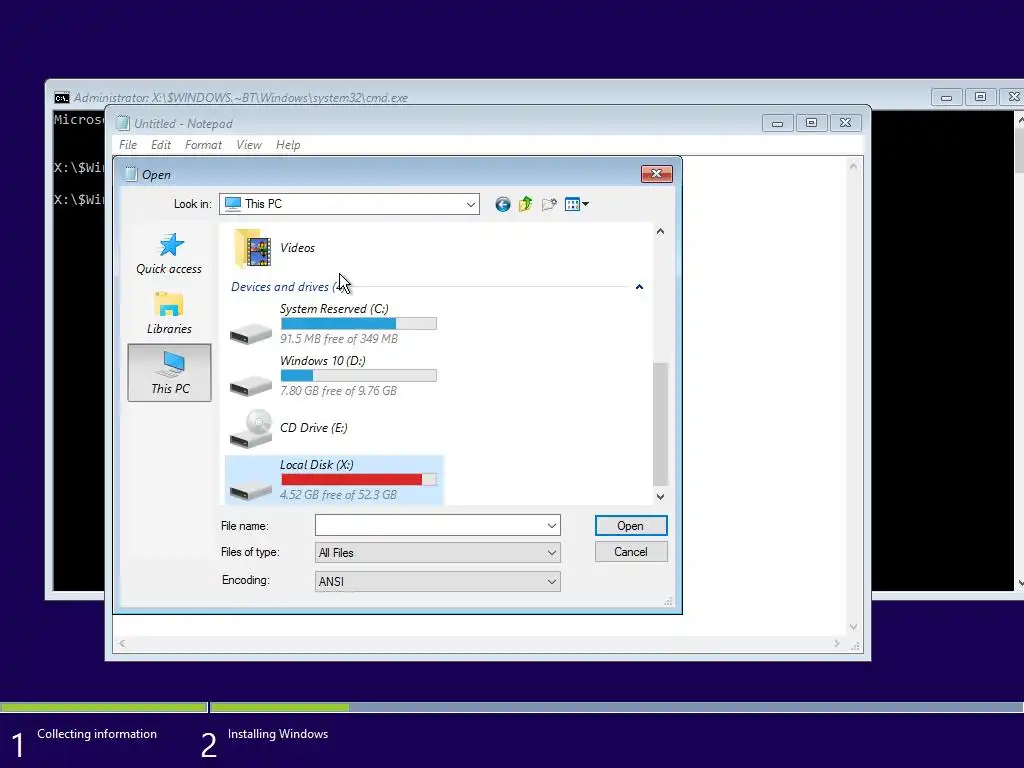
Task: Open the Notepad Edit menu
Action: click(161, 145)
